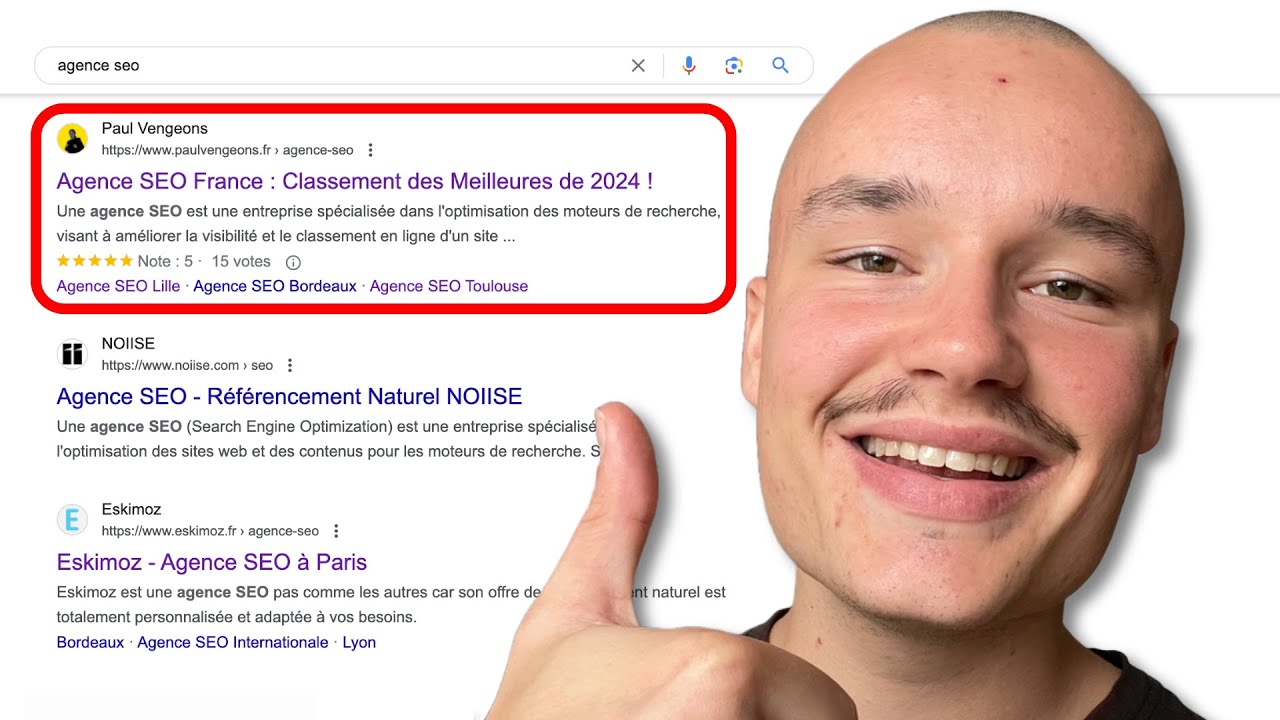The width and height of the screenshot is (1280, 720).
Task: Open 'Agence SEO France : Classement des Meilleures' result
Action: (355, 181)
